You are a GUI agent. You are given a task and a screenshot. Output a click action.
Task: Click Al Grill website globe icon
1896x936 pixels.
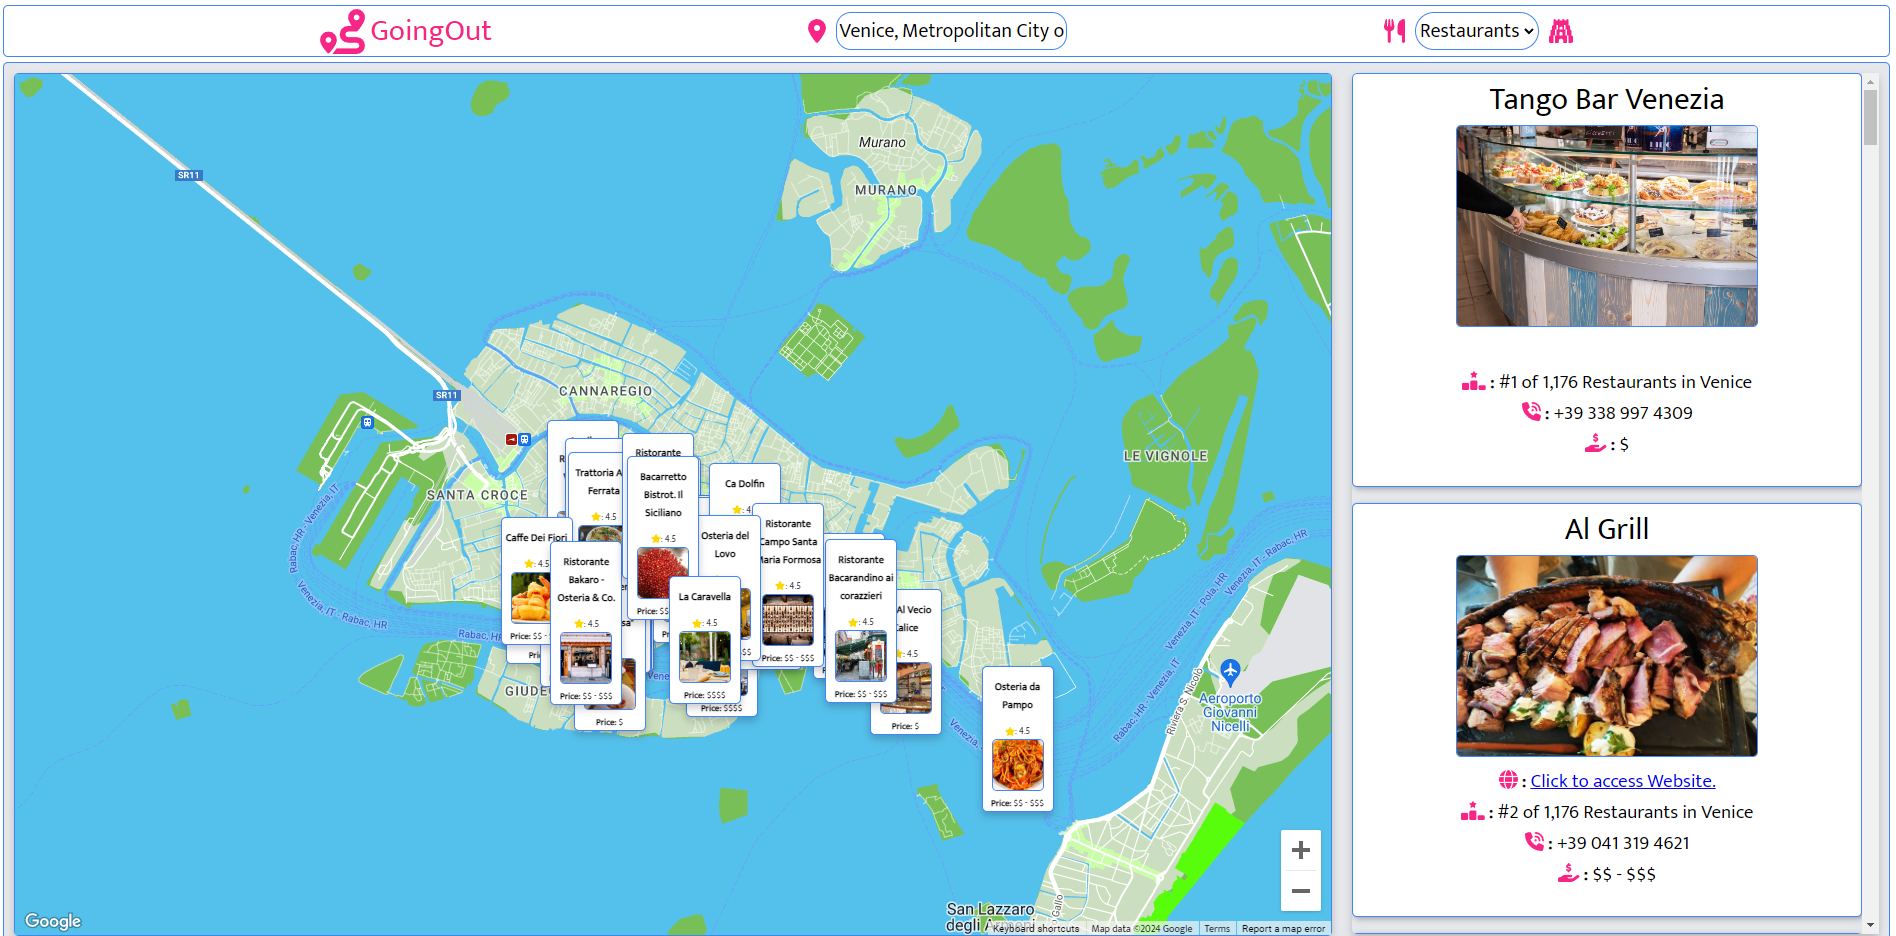[1508, 780]
